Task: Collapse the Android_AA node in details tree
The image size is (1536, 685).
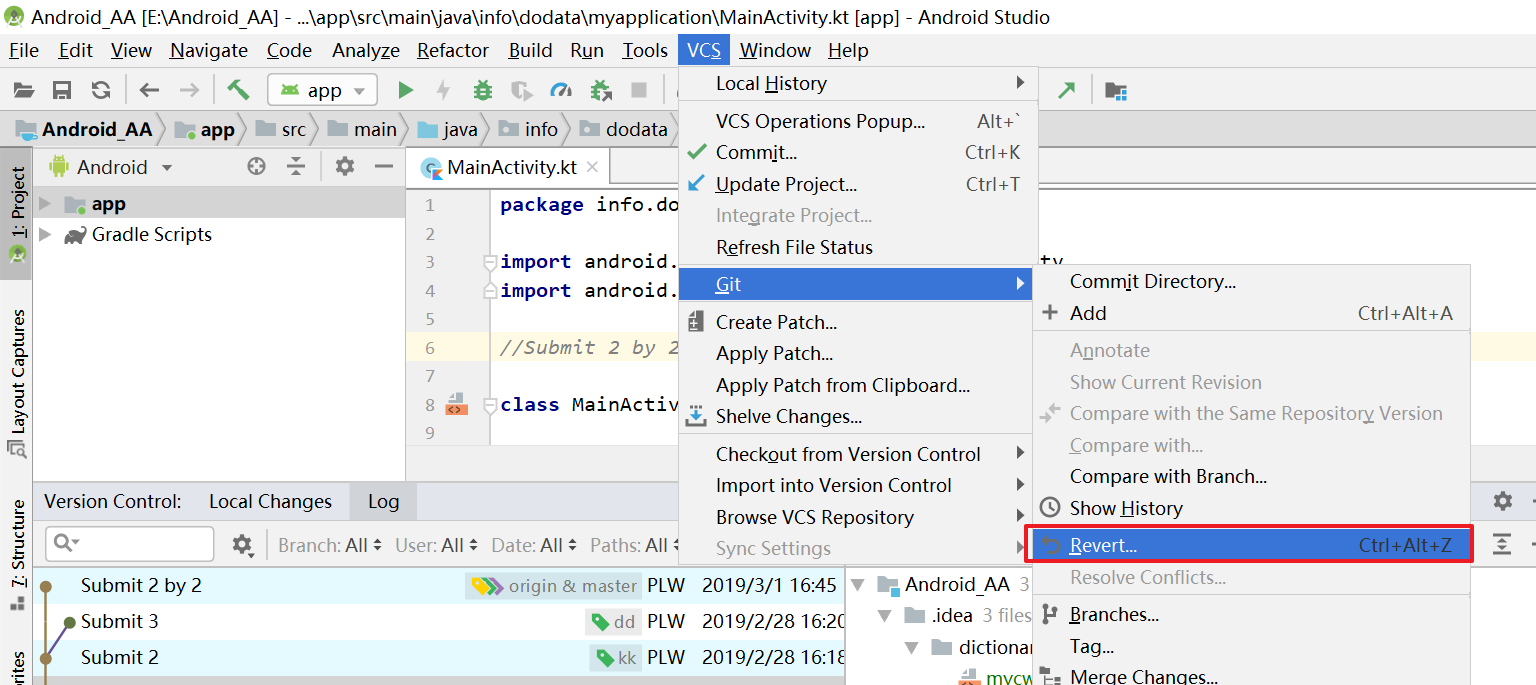Action: [858, 584]
